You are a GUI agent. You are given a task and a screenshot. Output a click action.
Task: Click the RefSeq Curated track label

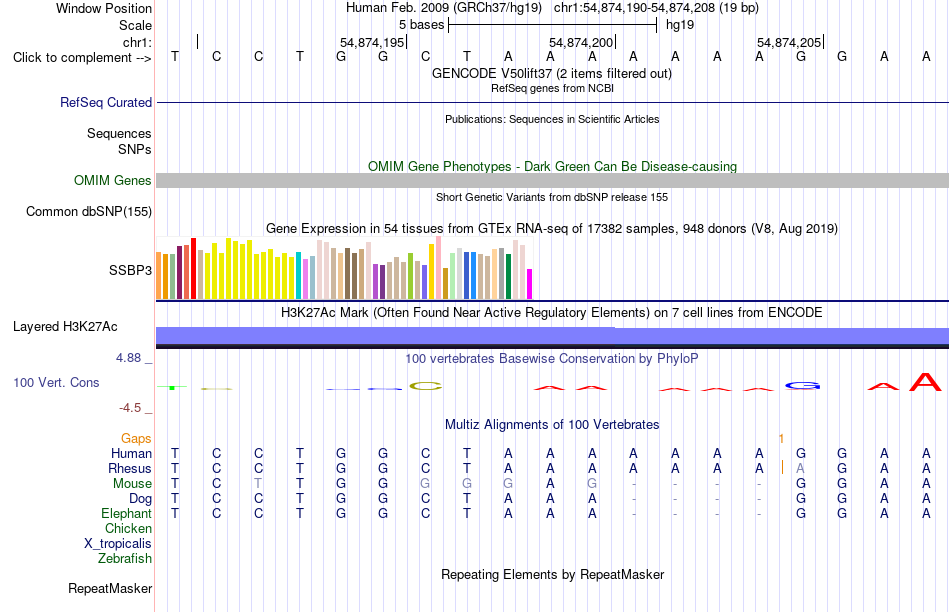[x=106, y=102]
